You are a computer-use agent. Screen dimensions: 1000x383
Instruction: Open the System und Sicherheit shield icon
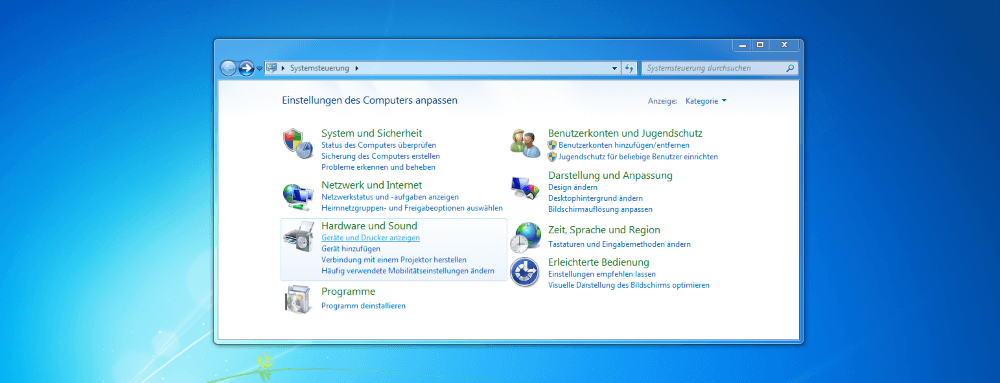coord(298,143)
